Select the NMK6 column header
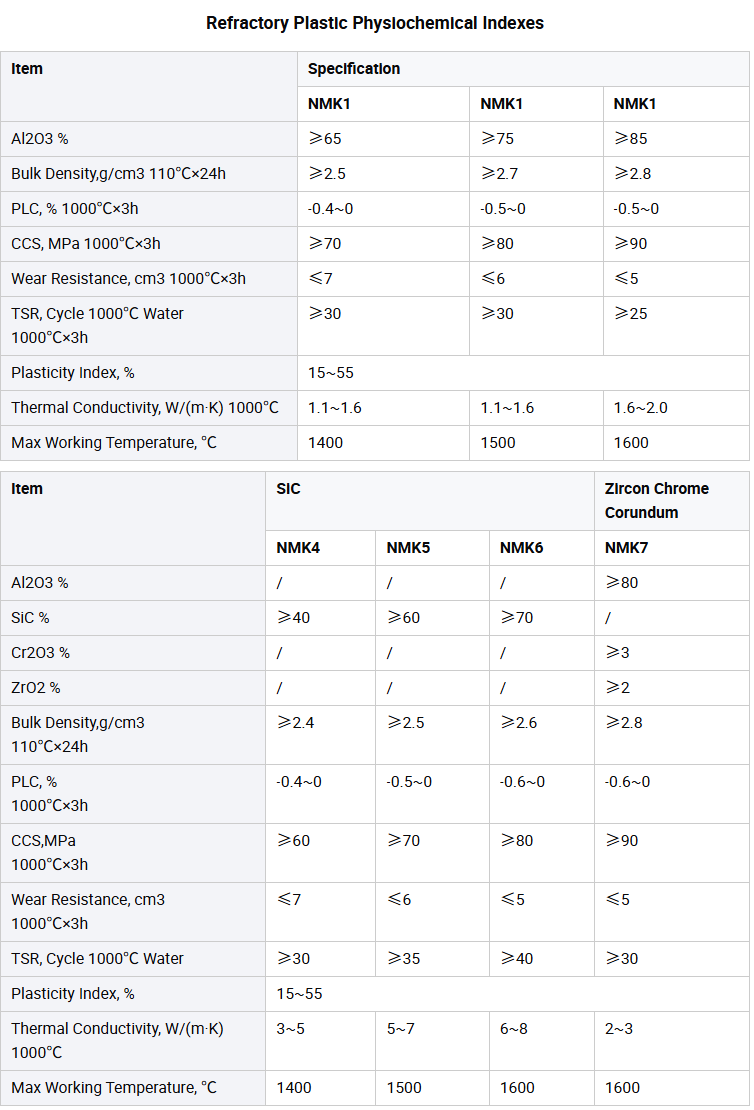Image resolution: width=754 pixels, height=1110 pixels. coord(542,548)
